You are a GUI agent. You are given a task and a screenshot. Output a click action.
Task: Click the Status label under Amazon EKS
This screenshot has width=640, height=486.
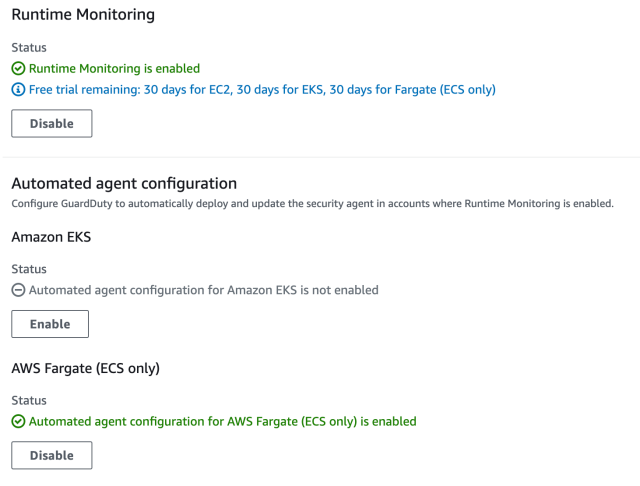point(29,269)
